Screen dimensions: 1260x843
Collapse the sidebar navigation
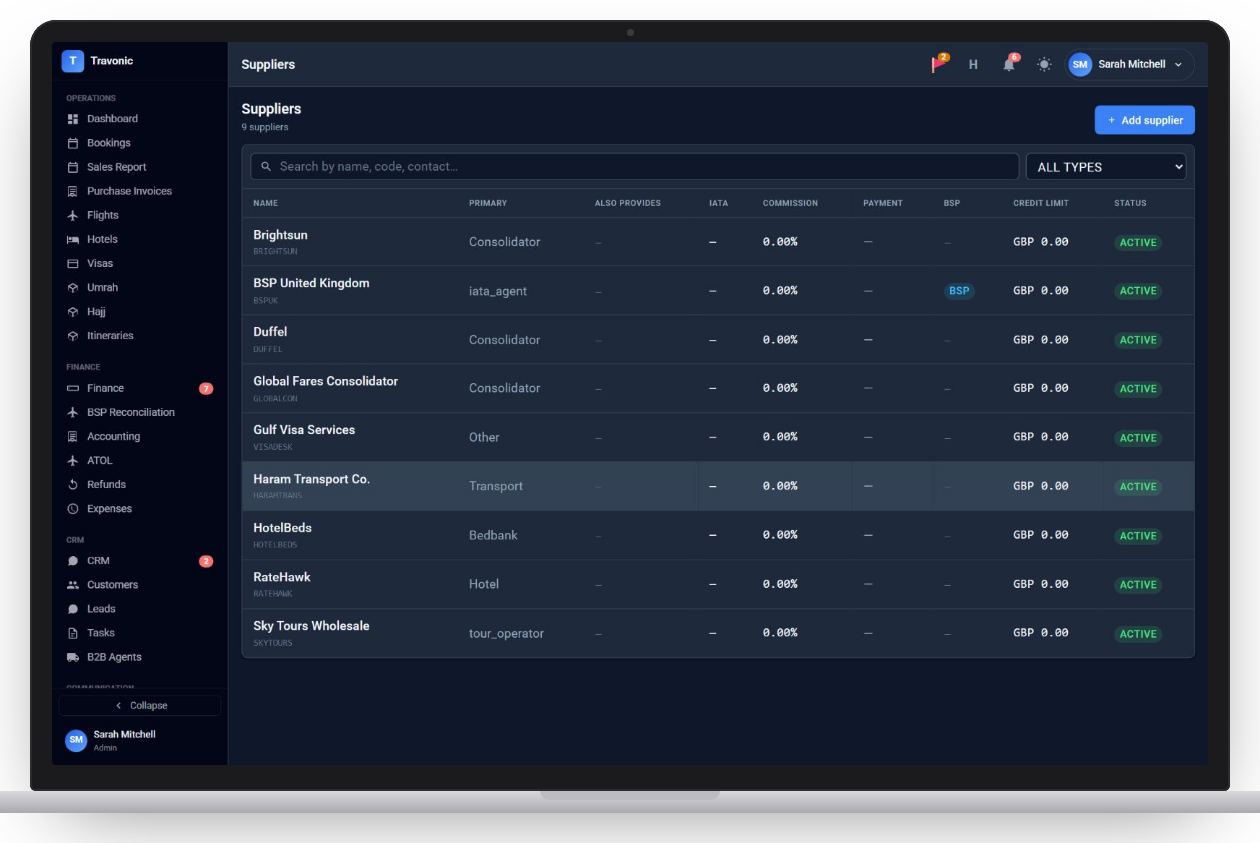(140, 705)
